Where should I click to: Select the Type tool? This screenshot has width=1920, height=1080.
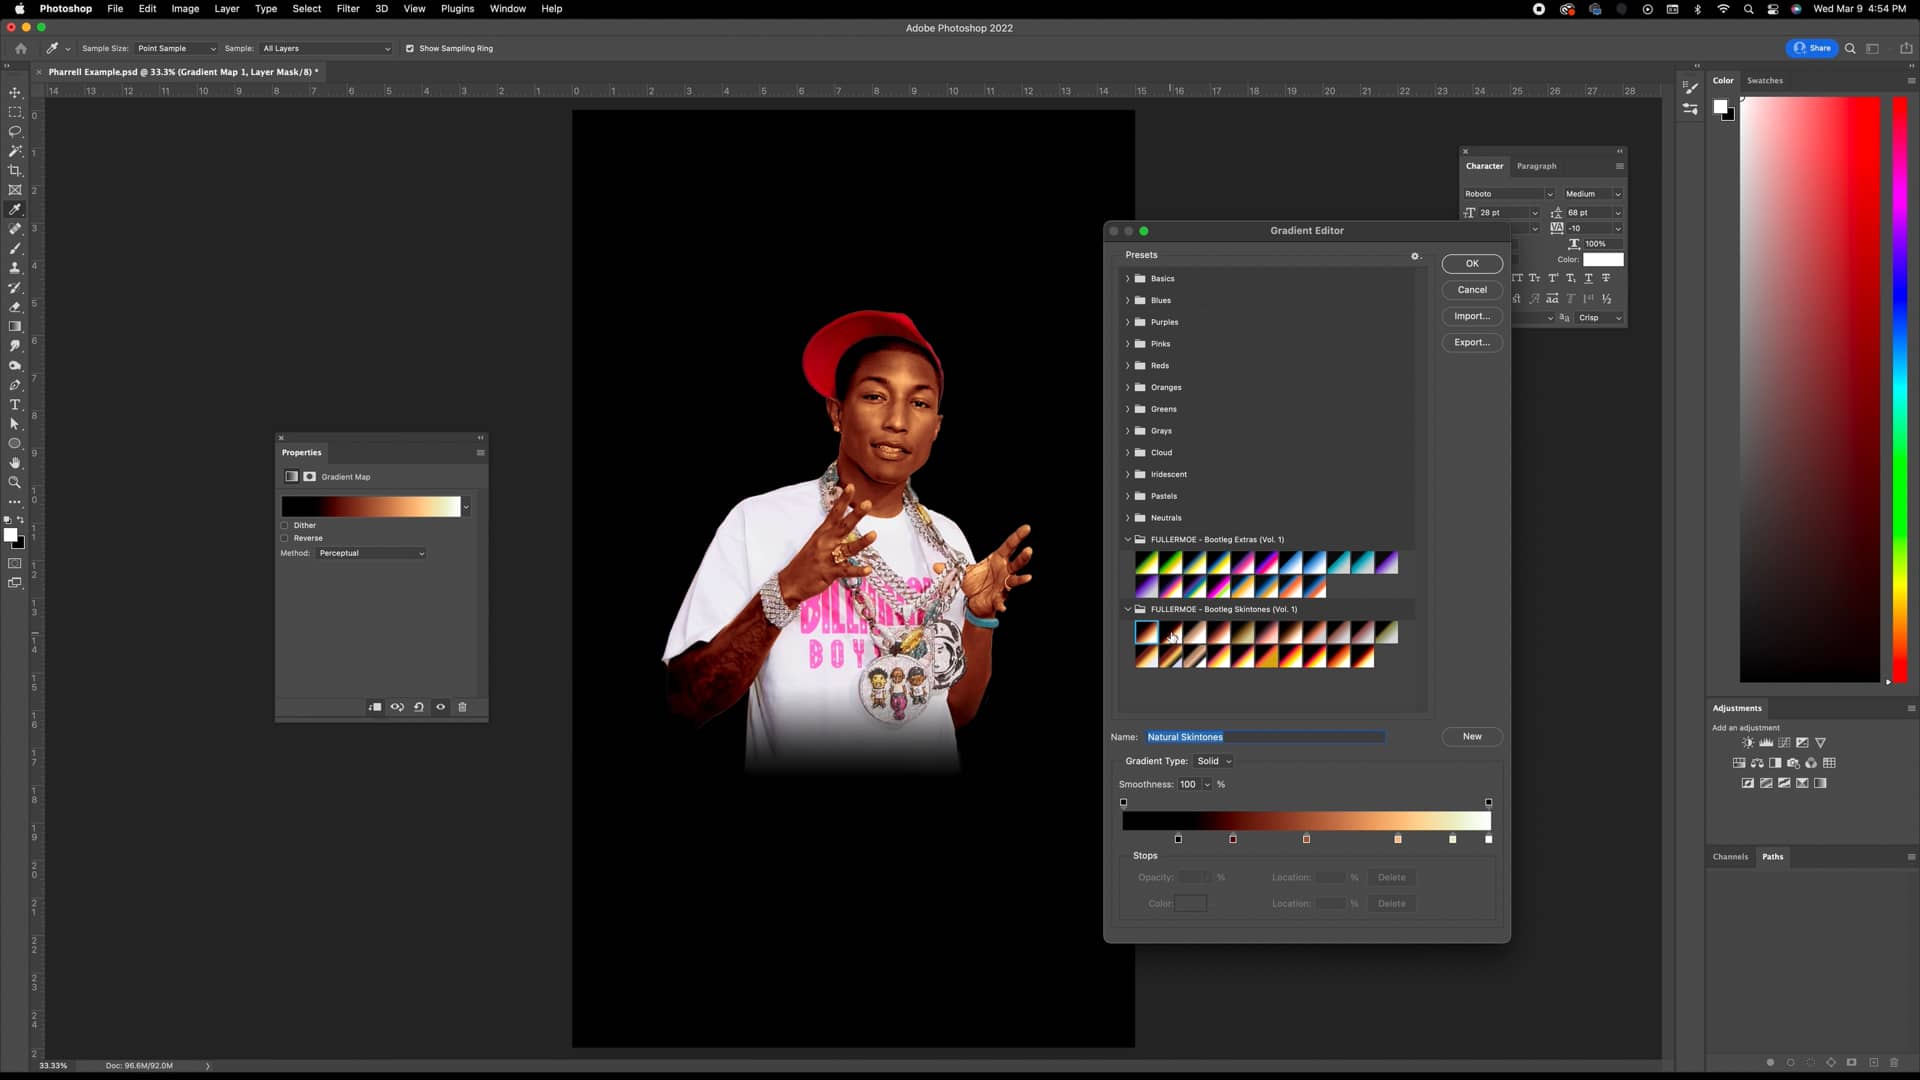point(15,405)
